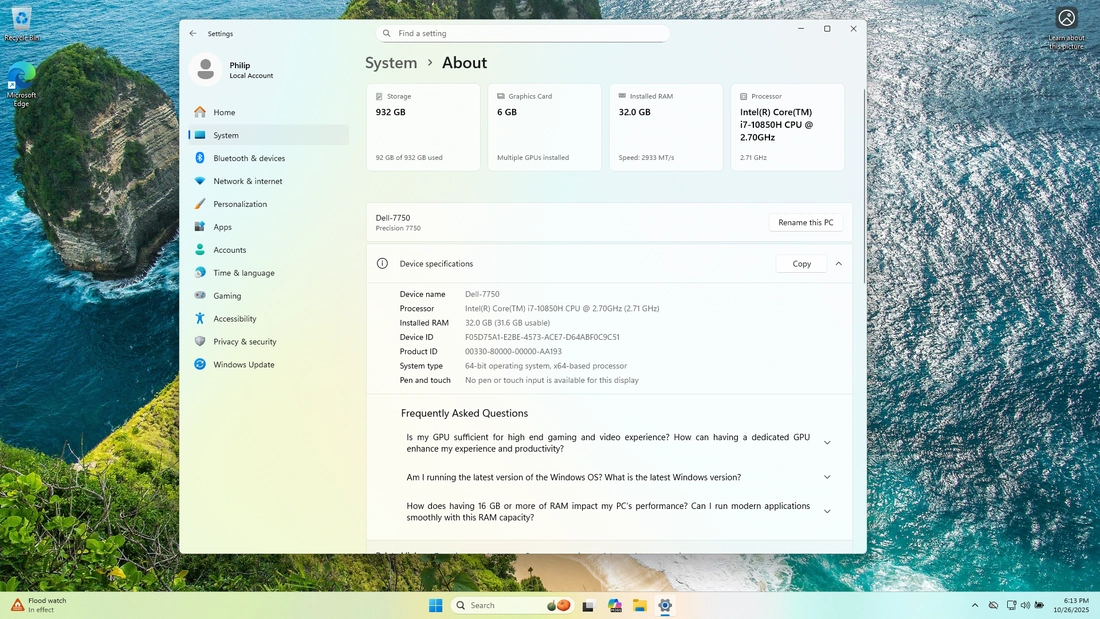1100x619 pixels.
Task: Expand the latest Windows version FAQ
Action: (x=827, y=478)
